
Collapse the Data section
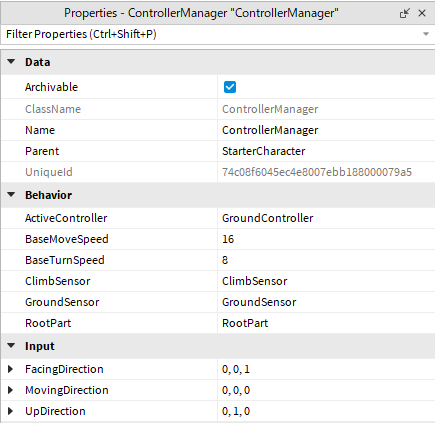point(11,62)
